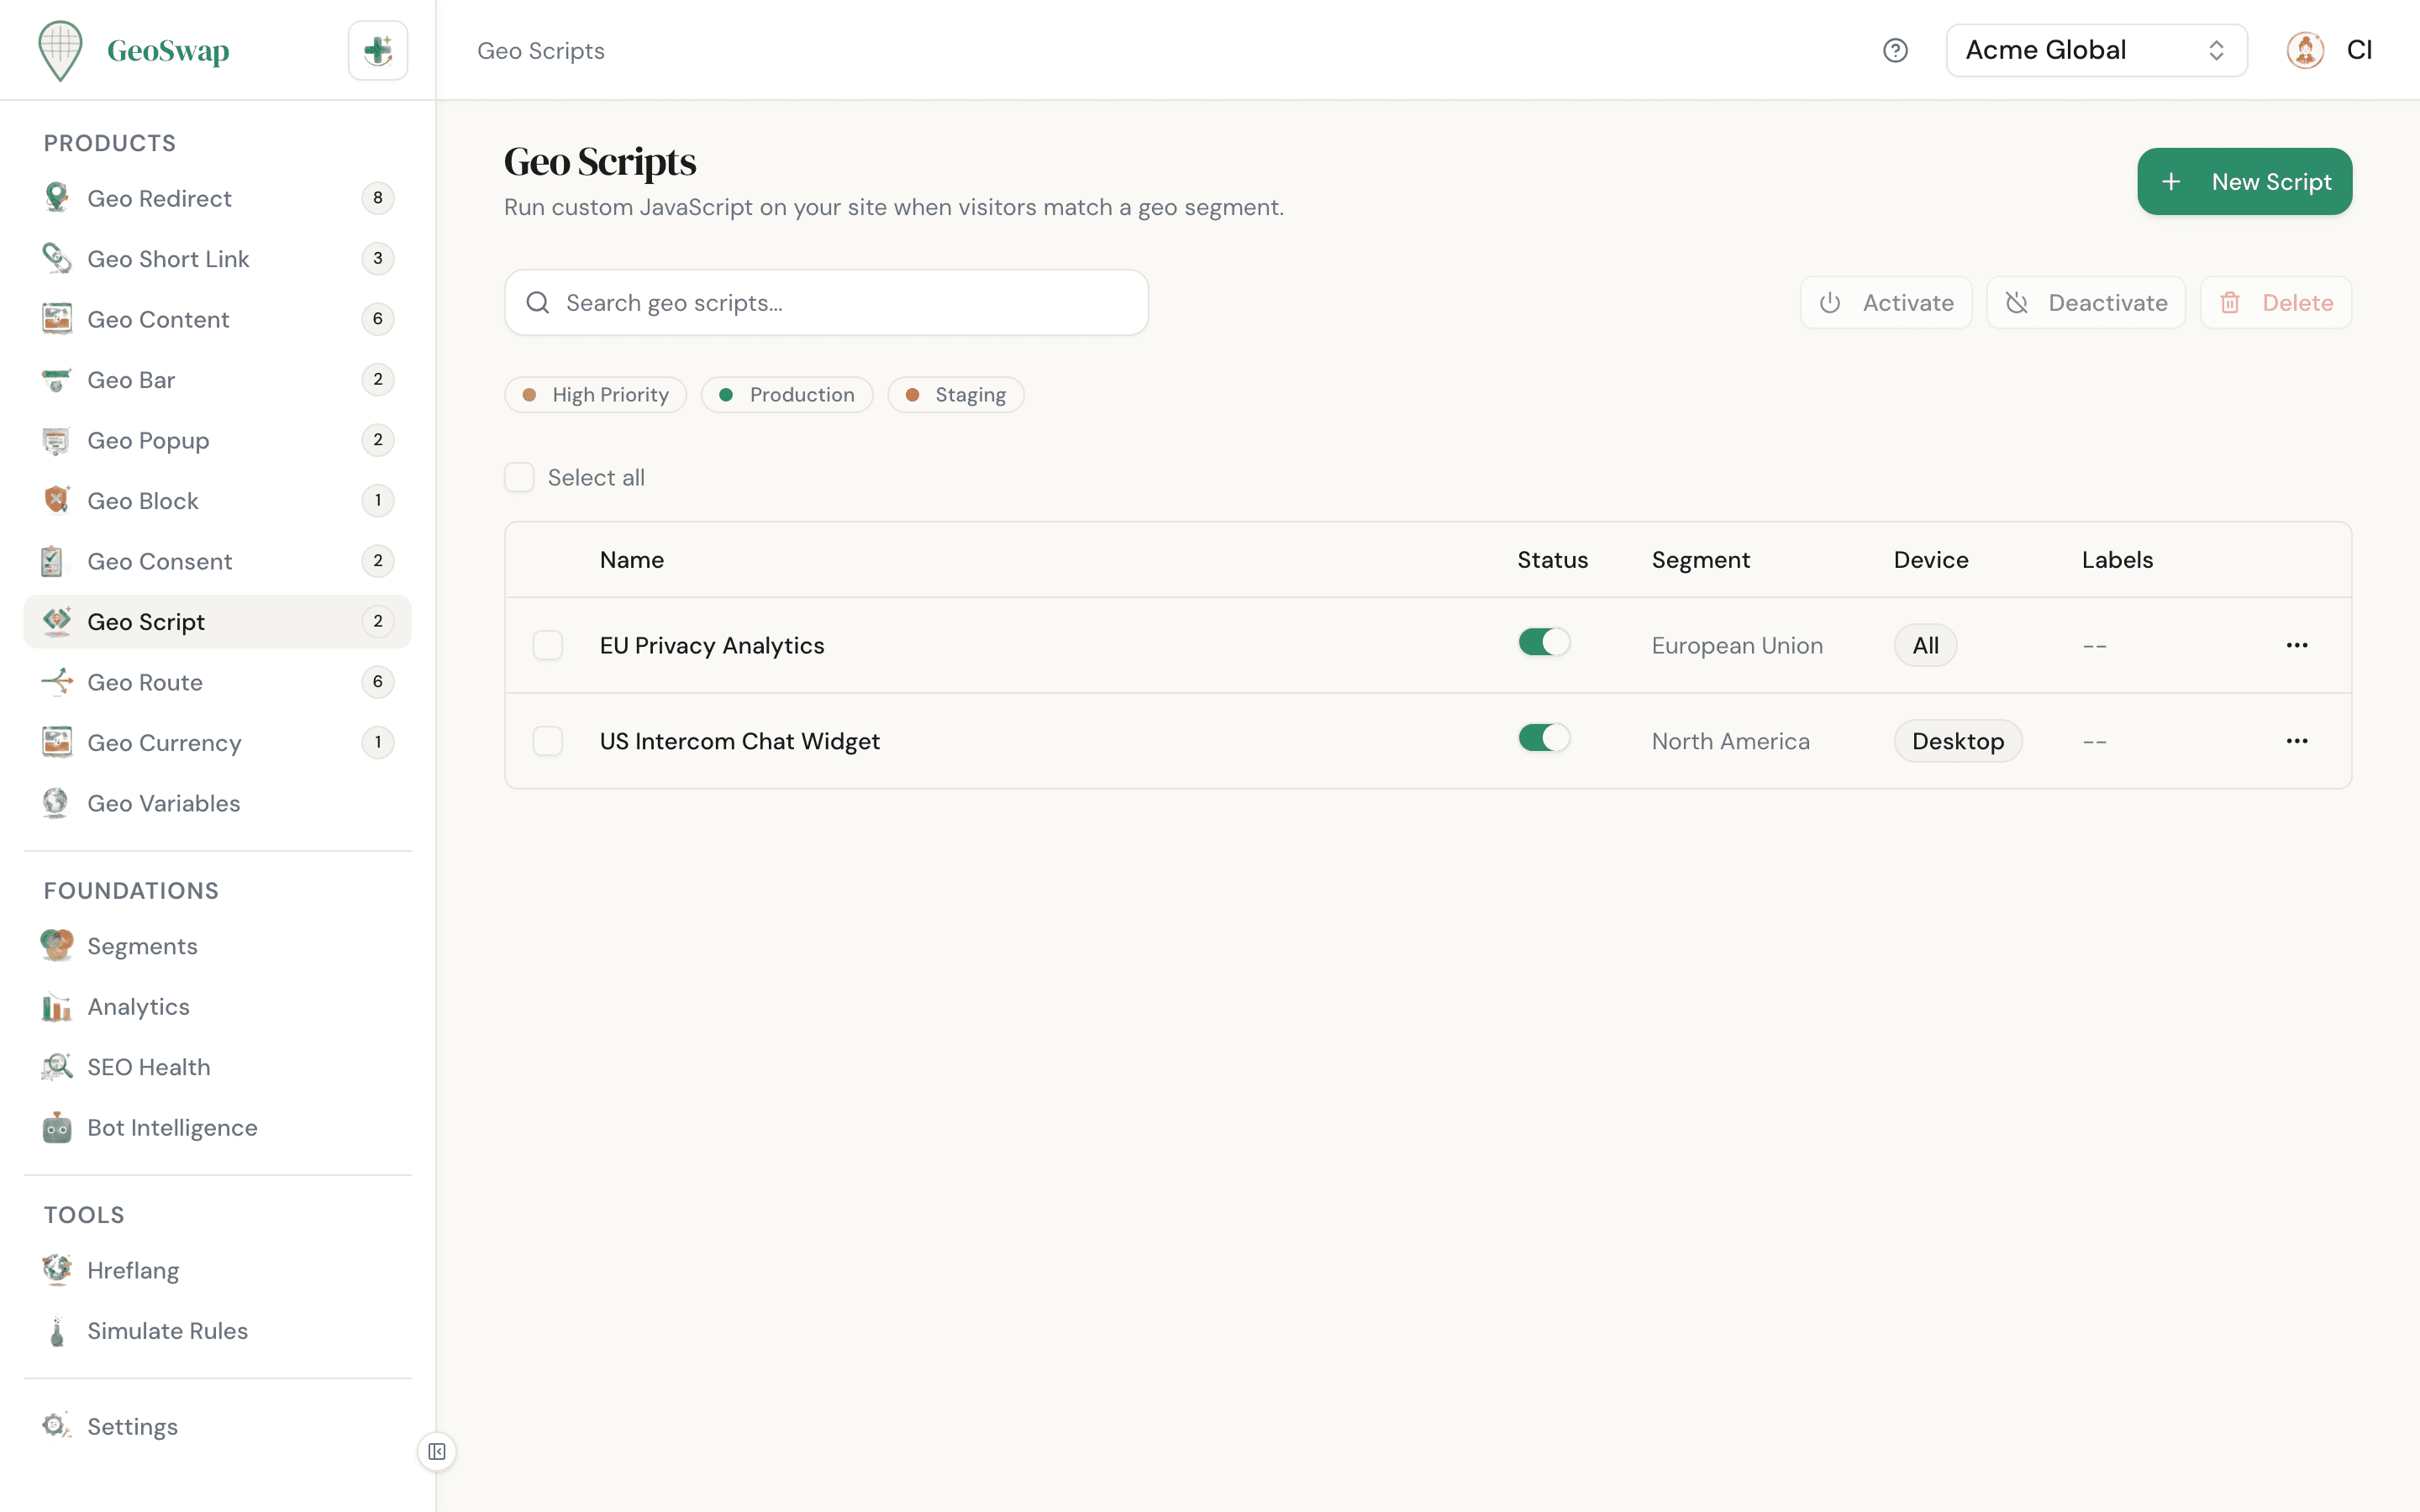The height and width of the screenshot is (1512, 2420).
Task: Turn off the US Intercom Chat Widget
Action: (x=1543, y=737)
